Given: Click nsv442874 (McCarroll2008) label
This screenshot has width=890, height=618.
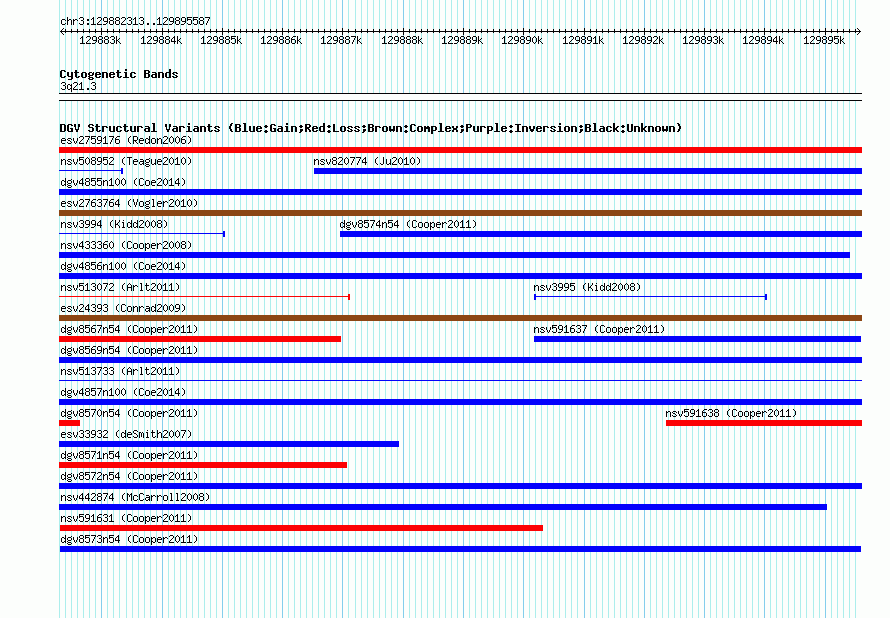Looking at the screenshot, I should click(135, 497).
